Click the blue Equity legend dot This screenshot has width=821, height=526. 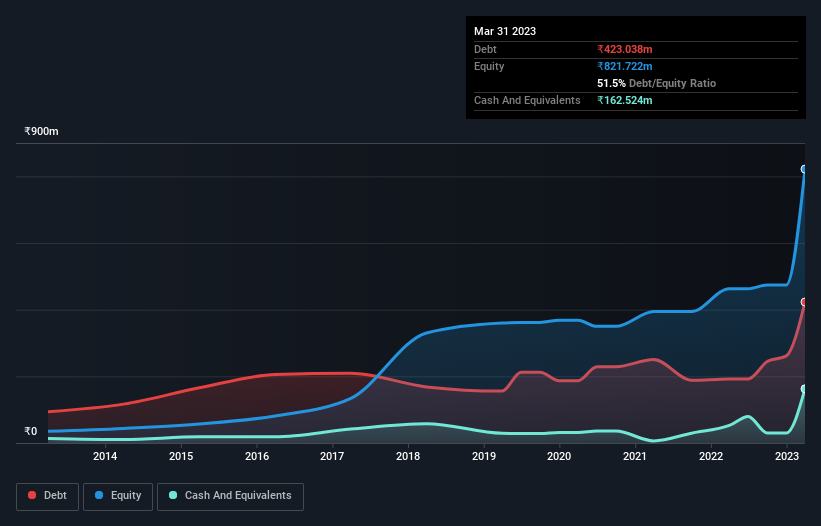[x=99, y=495]
